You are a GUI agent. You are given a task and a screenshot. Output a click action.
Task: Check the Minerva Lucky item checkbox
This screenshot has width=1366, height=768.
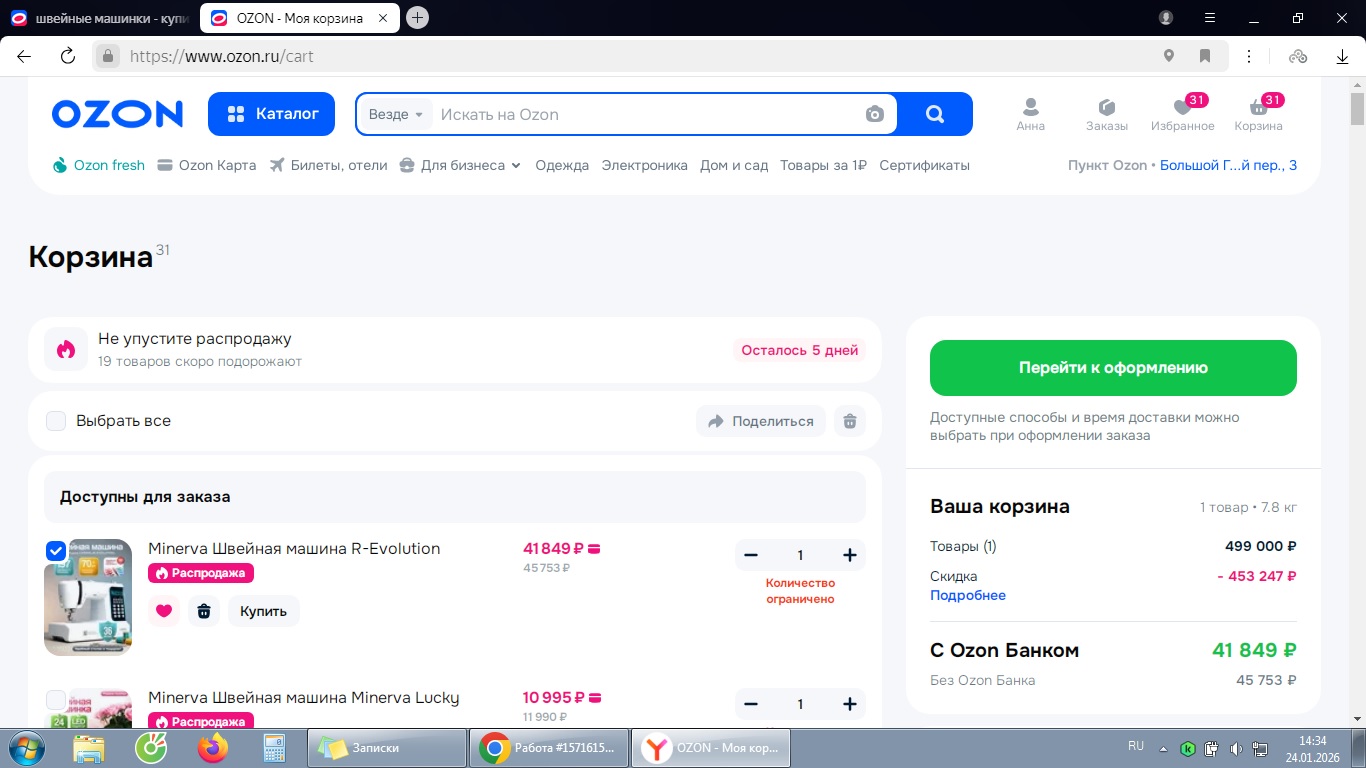[56, 700]
